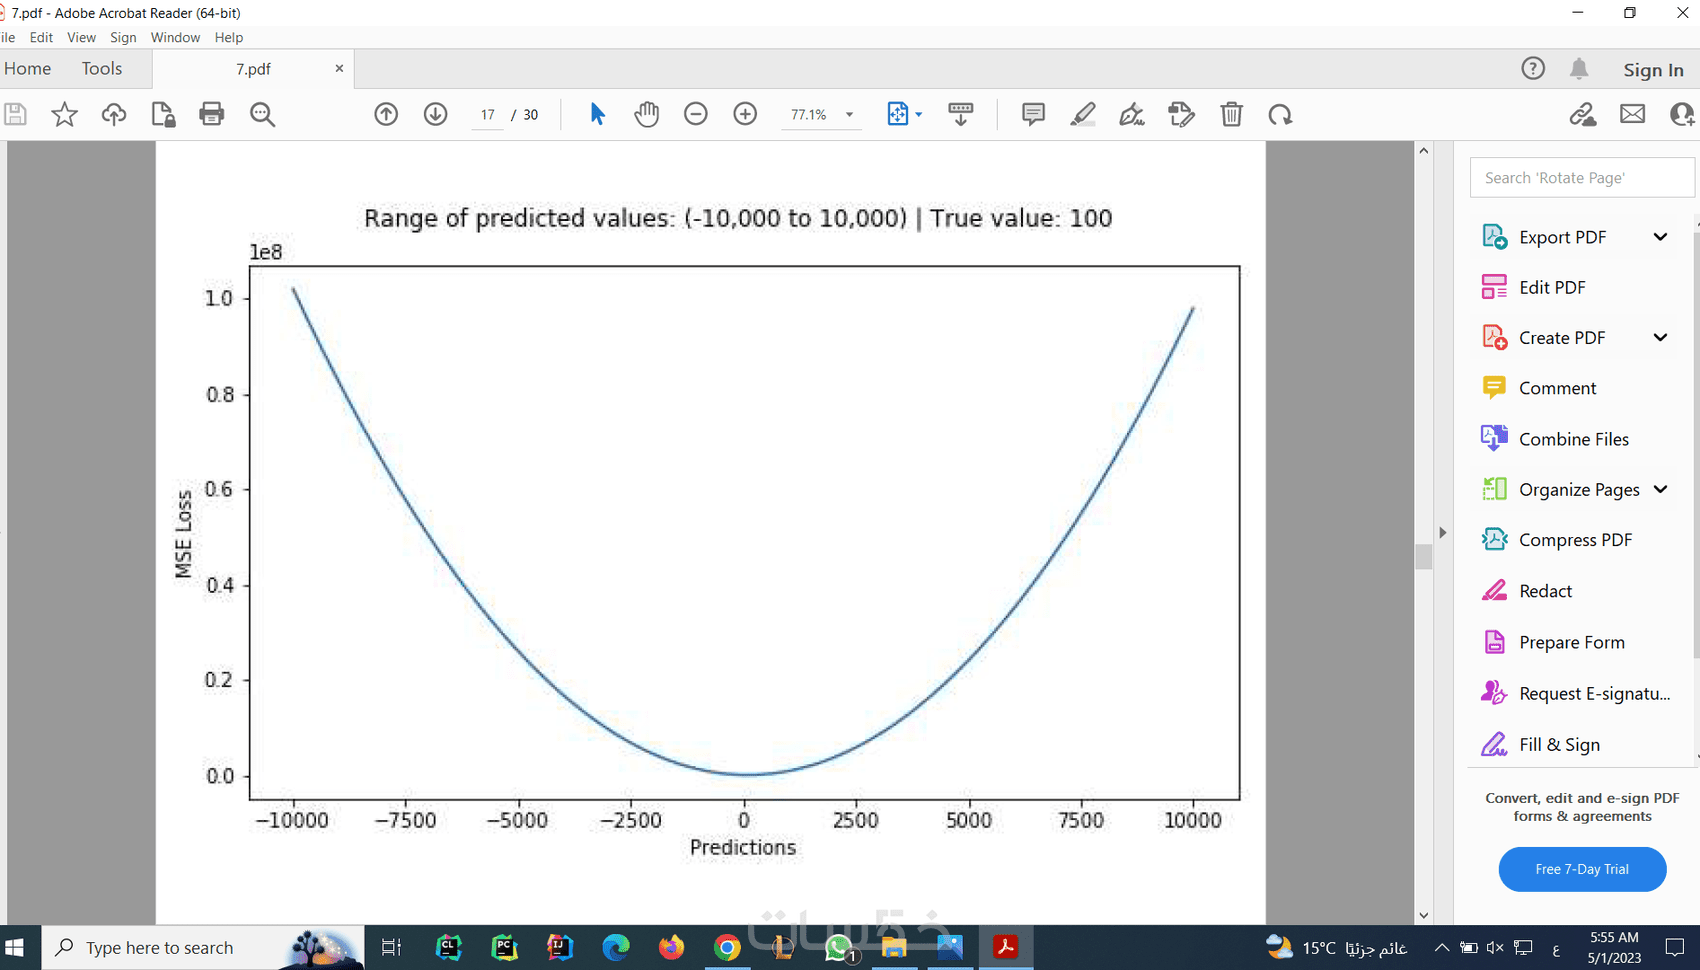Add a sticky note comment
Screen dimensions: 1700x970
tap(1033, 114)
